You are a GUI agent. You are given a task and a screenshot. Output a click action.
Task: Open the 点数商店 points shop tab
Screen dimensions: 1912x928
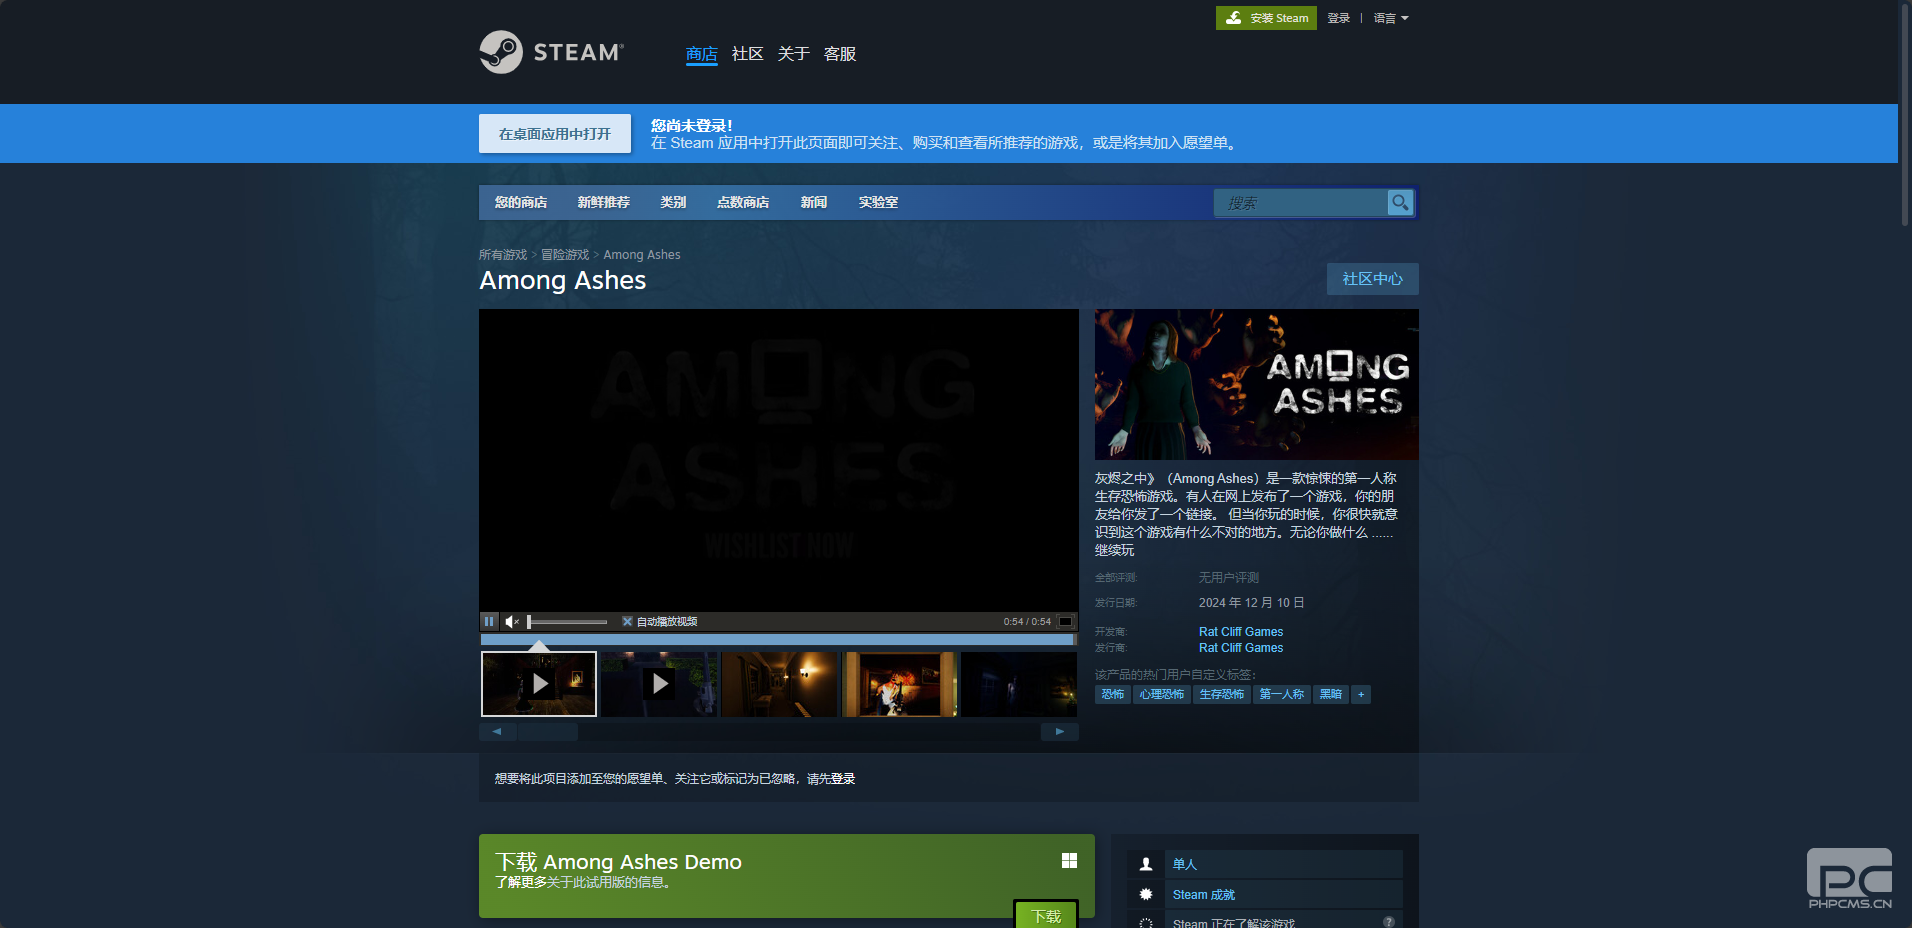point(743,202)
